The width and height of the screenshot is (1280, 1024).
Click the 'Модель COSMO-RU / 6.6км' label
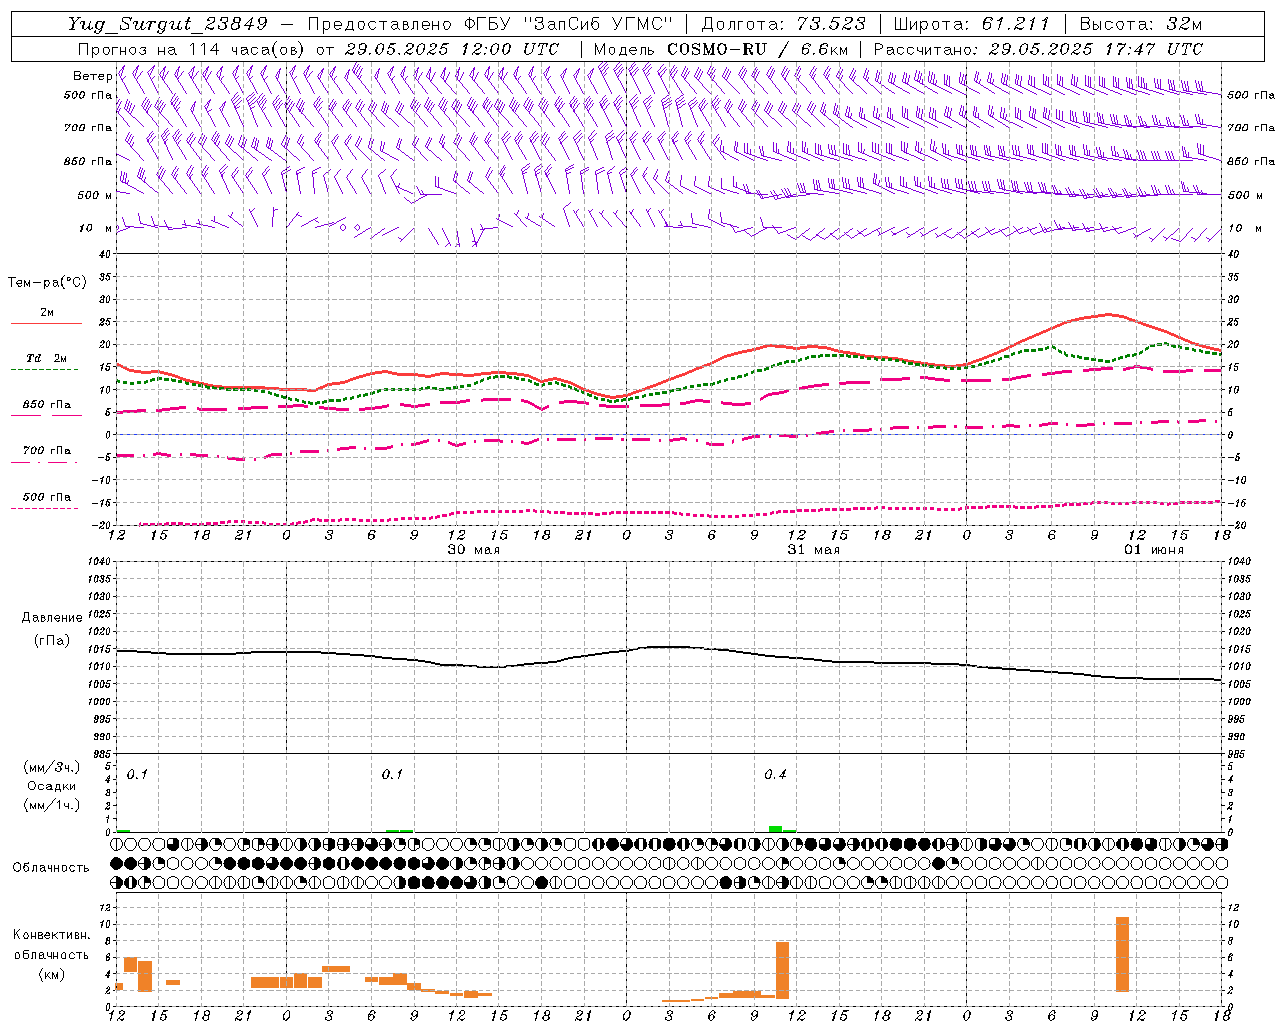[x=720, y=49]
